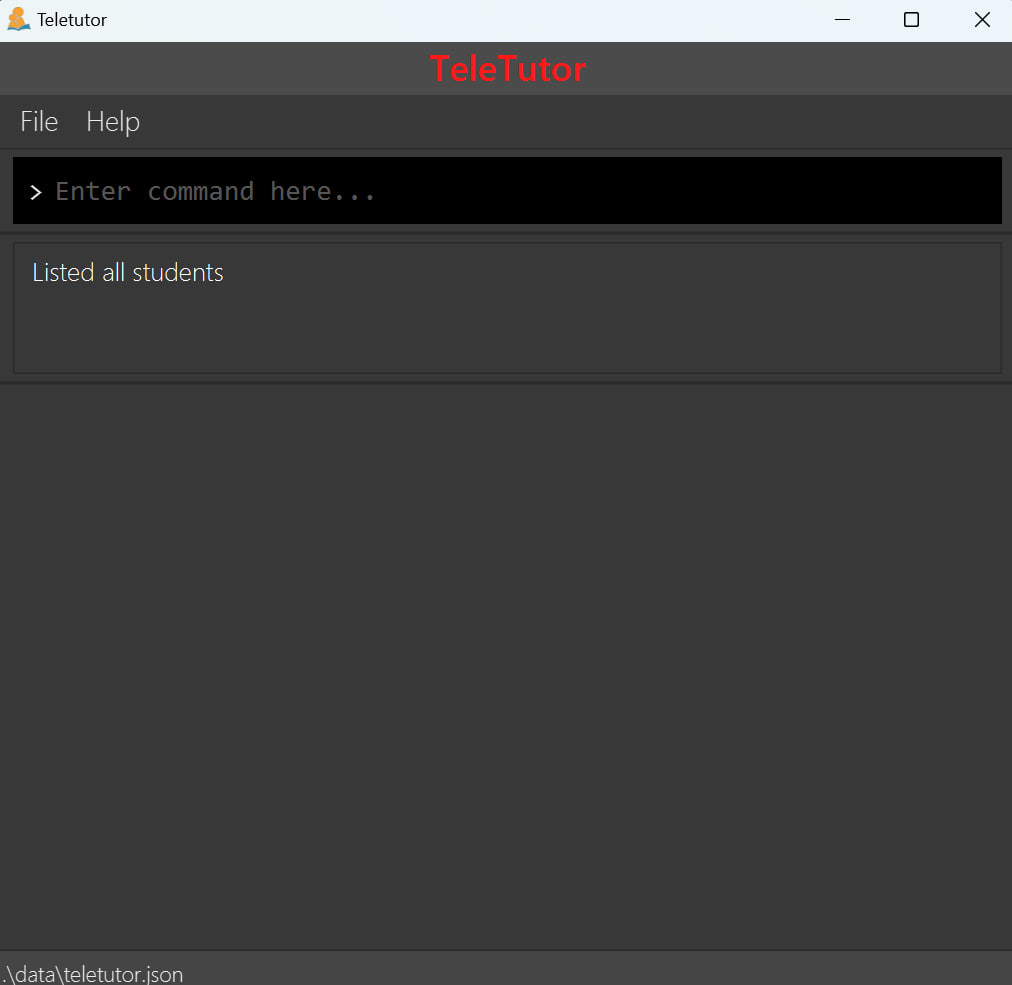Click the teletutor.json path in status bar
This screenshot has width=1012, height=985.
93,973
